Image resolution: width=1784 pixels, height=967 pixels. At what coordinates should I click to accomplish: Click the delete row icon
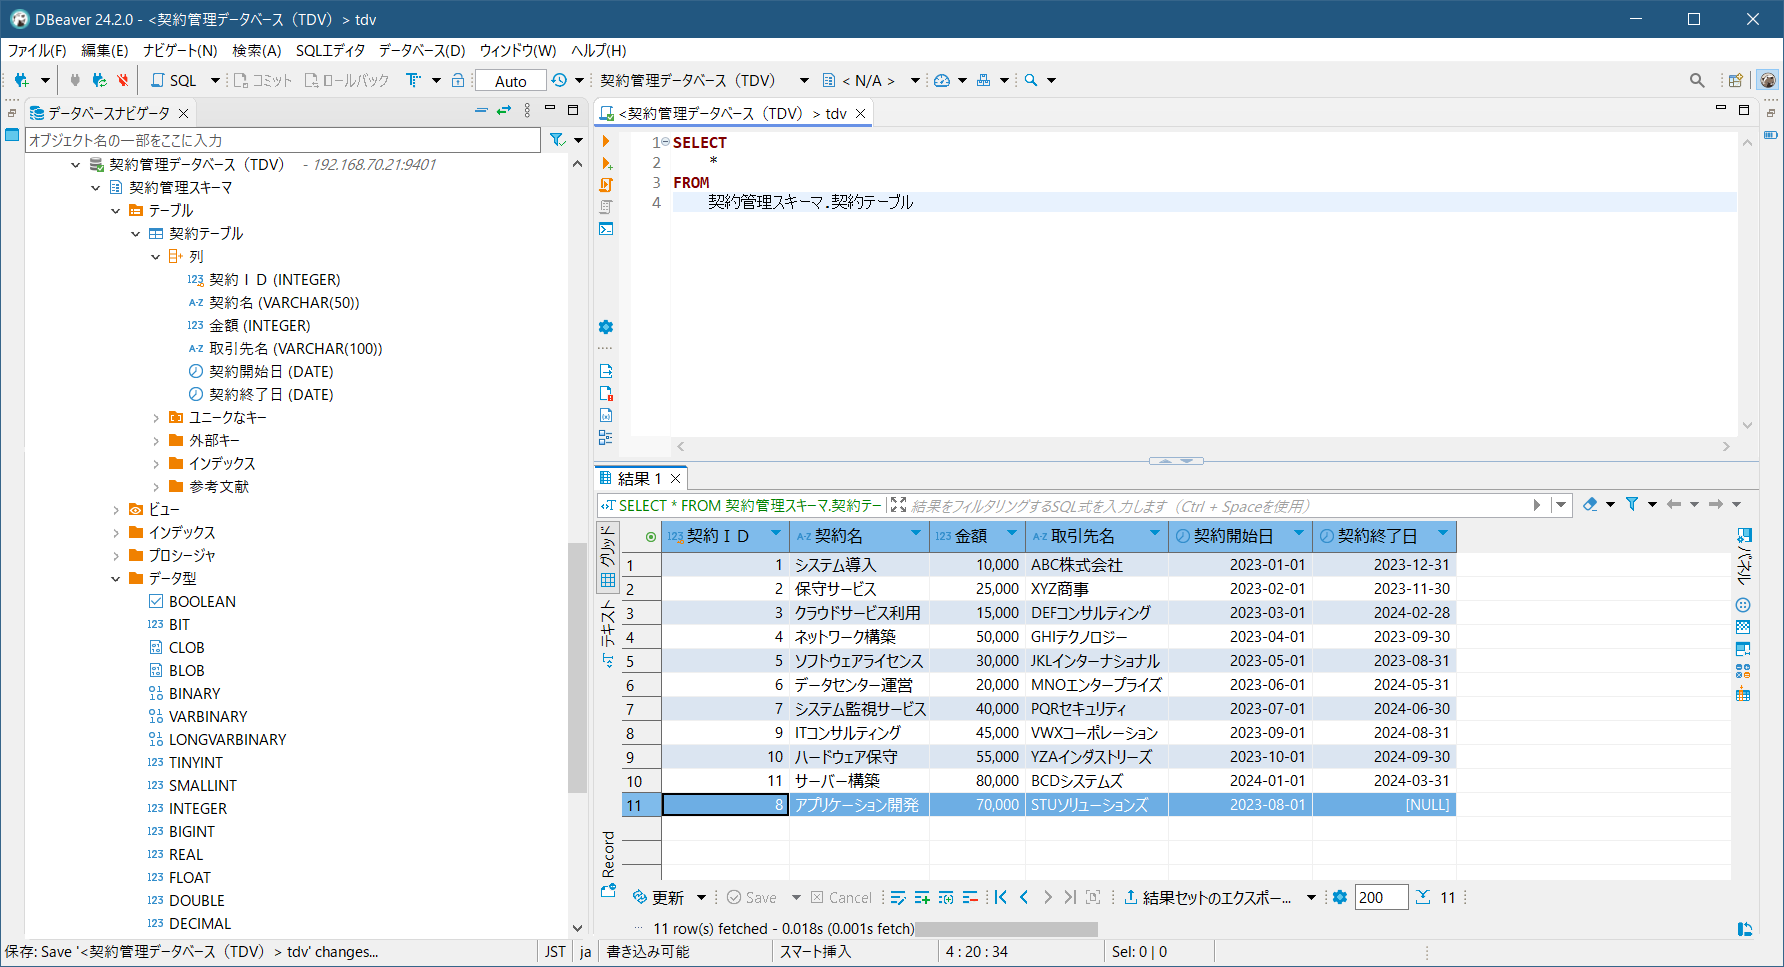coord(970,897)
